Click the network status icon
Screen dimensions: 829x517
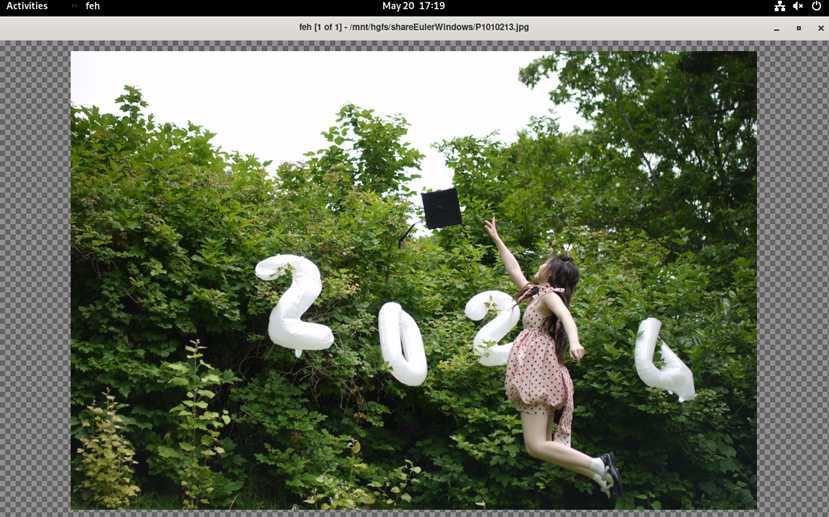(x=780, y=6)
